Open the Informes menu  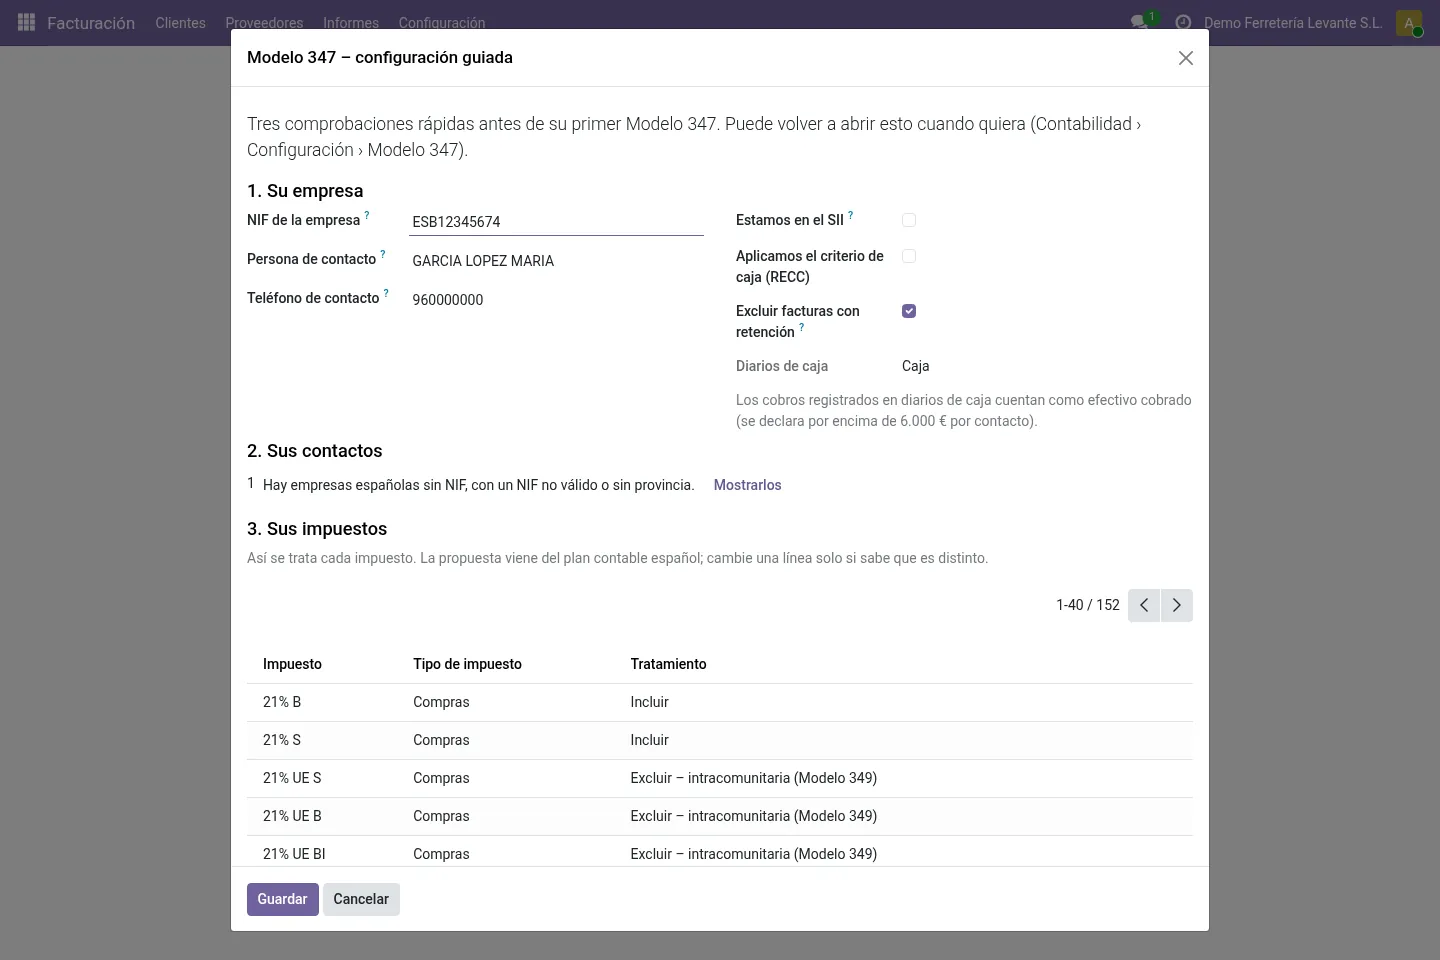tap(351, 22)
